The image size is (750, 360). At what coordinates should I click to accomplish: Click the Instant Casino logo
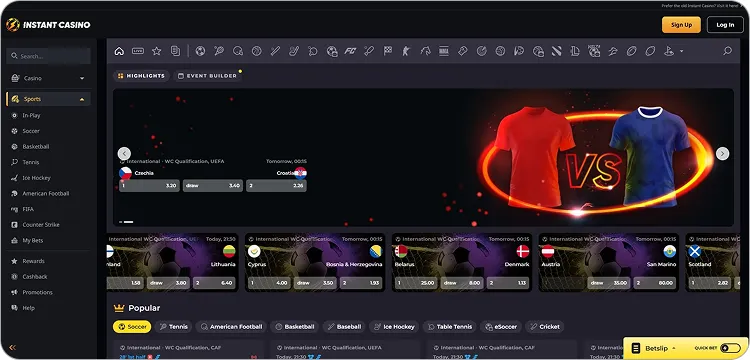pyautogui.click(x=48, y=25)
